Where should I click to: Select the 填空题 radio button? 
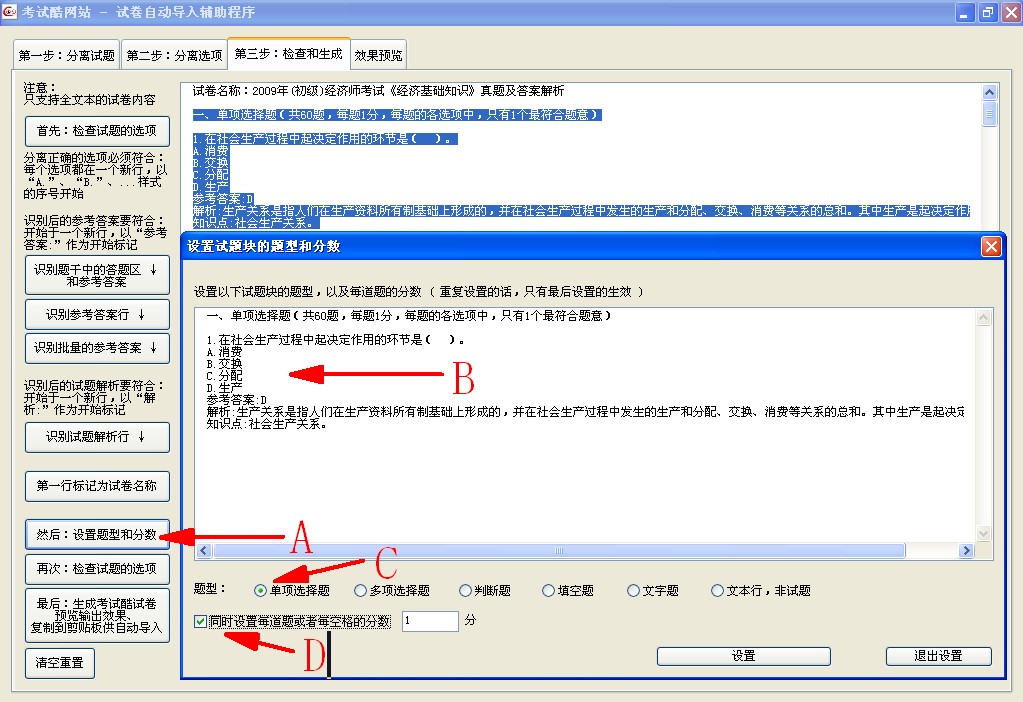pyautogui.click(x=548, y=591)
